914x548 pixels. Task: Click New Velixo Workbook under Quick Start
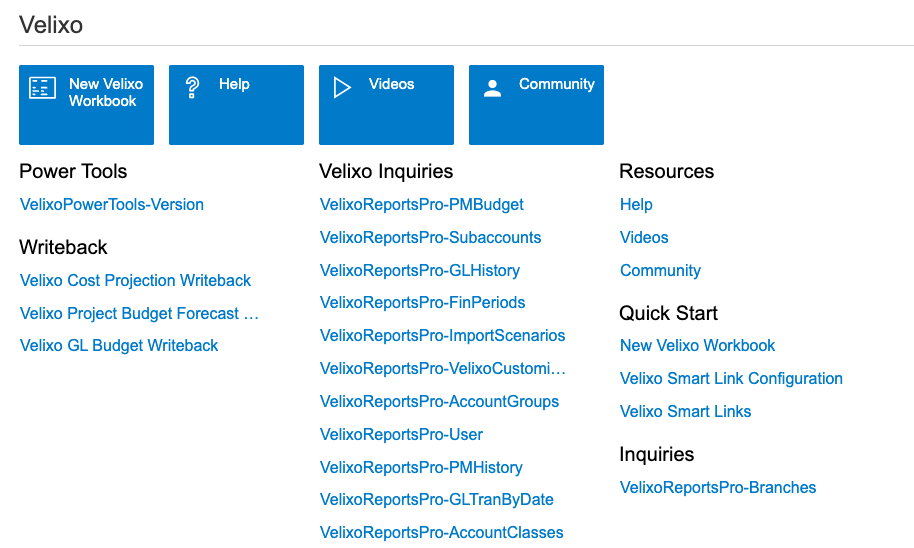pos(698,346)
